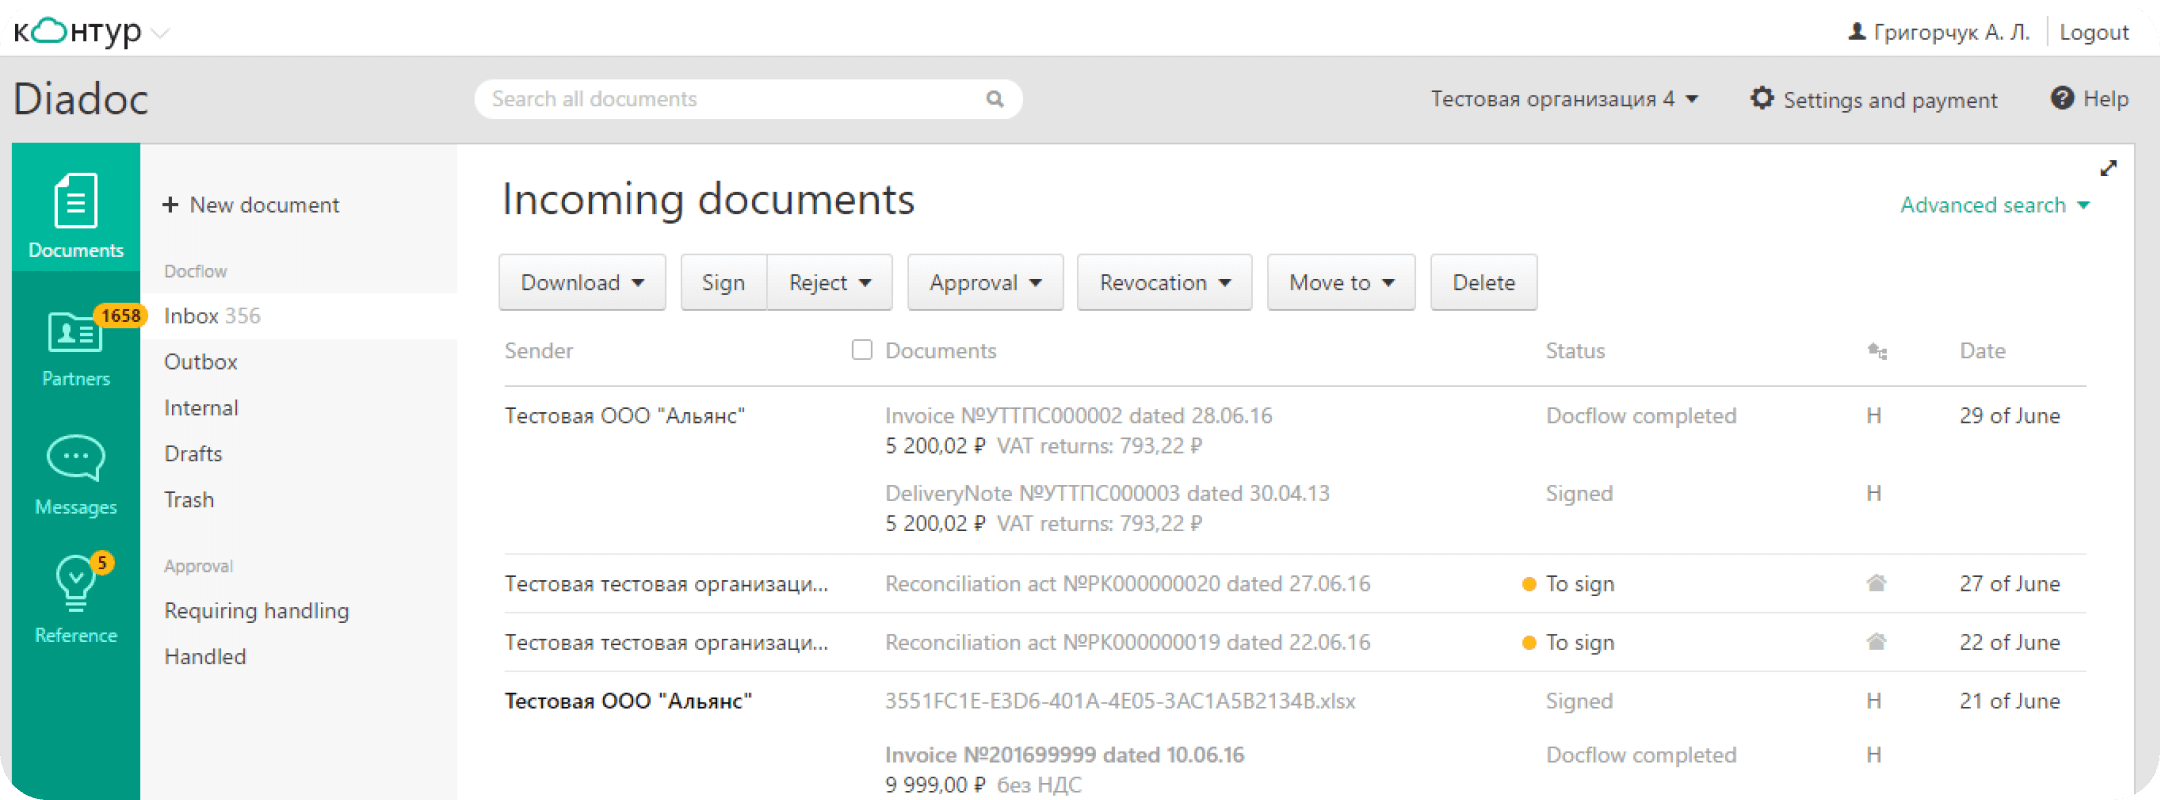Open Reconciliation act №РК000000019

pyautogui.click(x=1128, y=643)
